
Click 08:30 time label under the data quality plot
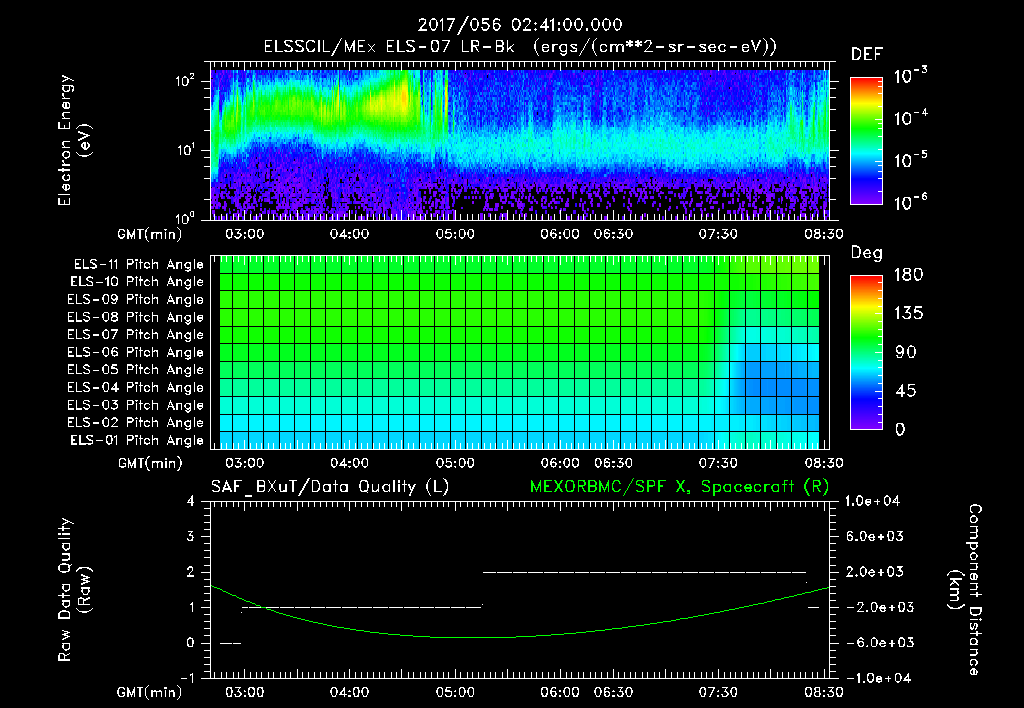[824, 692]
